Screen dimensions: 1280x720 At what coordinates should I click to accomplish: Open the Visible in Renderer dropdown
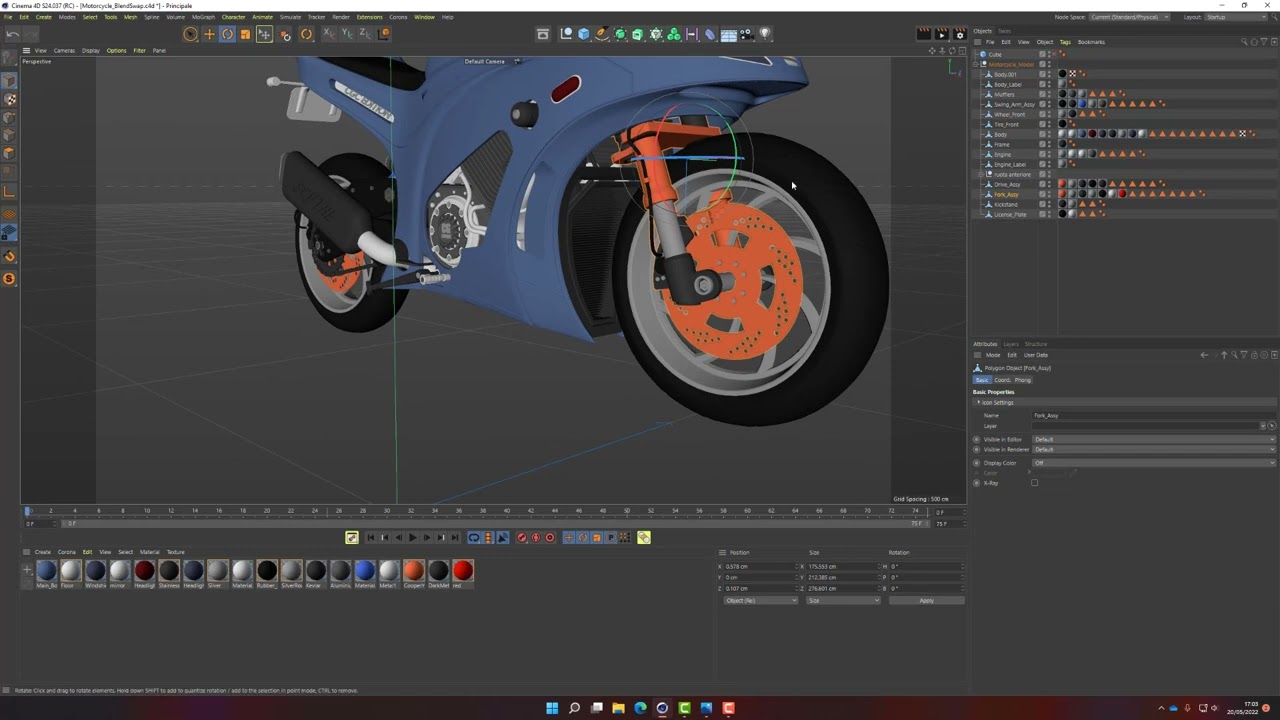pyautogui.click(x=1153, y=449)
